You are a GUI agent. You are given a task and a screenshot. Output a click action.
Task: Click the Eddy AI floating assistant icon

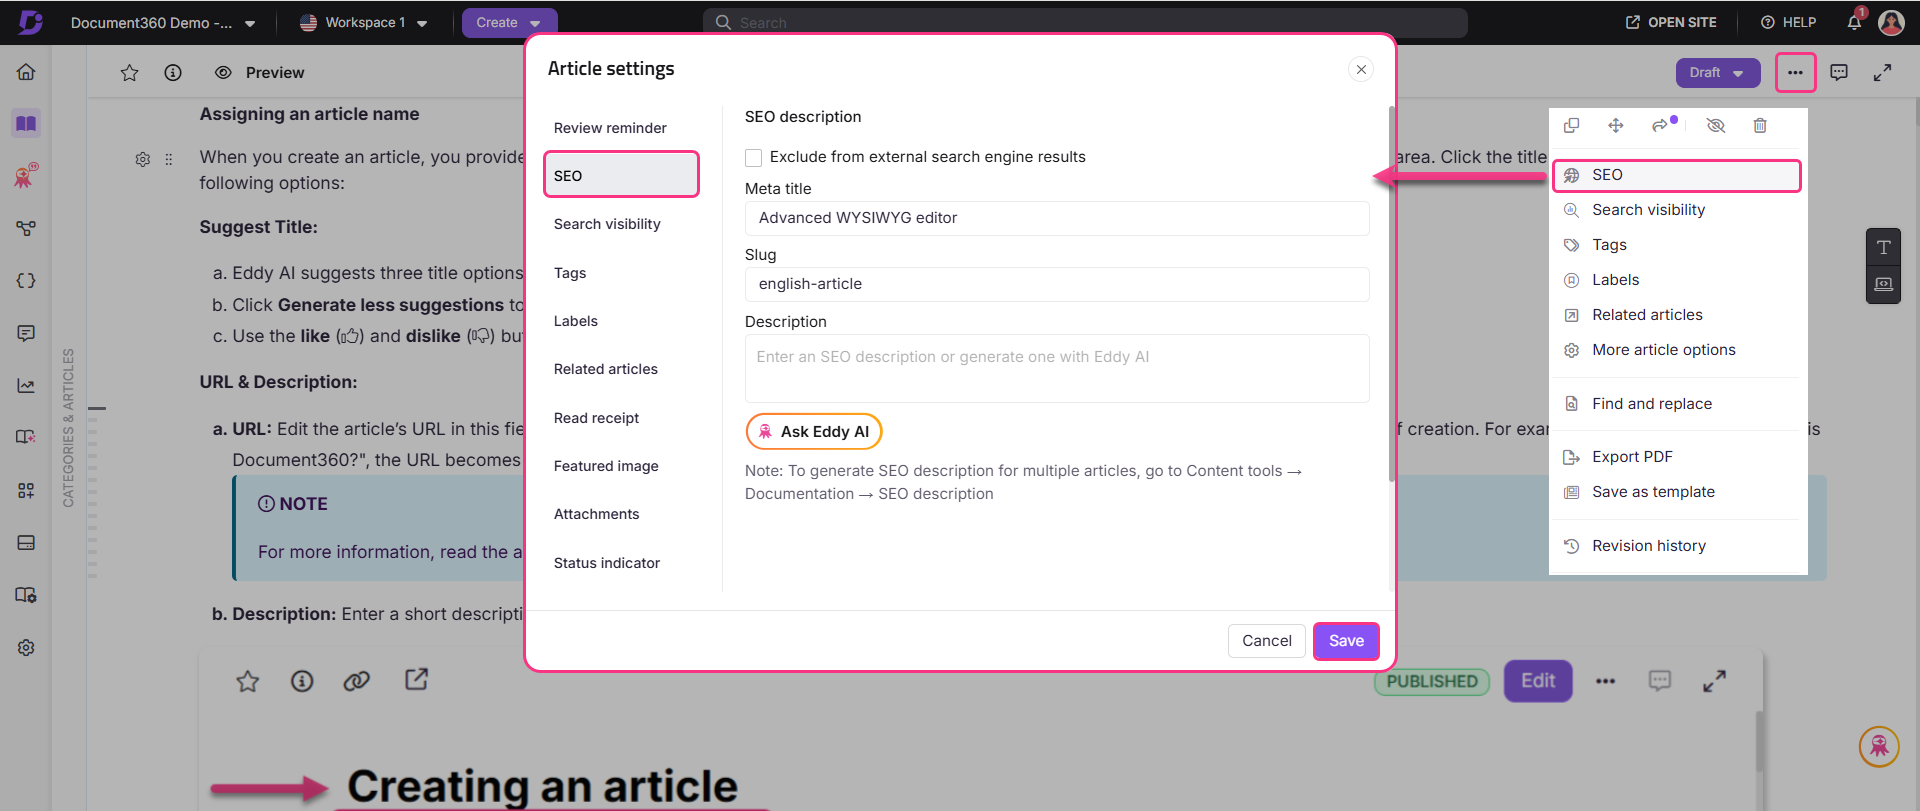click(1879, 746)
